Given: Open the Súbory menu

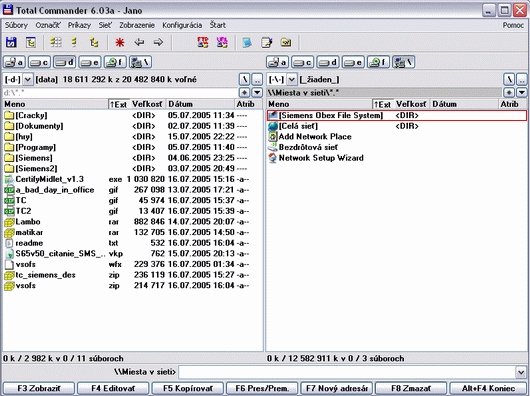Looking at the screenshot, I should pos(16,25).
